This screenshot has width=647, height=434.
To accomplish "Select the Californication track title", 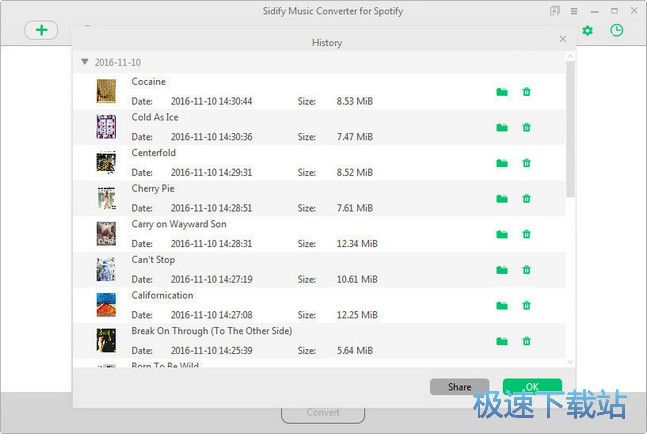I will (162, 295).
